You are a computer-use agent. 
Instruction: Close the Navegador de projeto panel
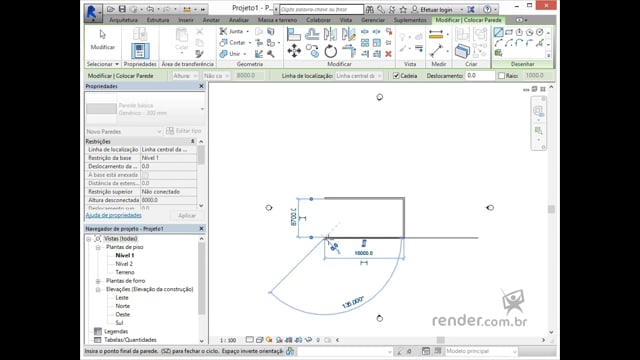(x=201, y=229)
